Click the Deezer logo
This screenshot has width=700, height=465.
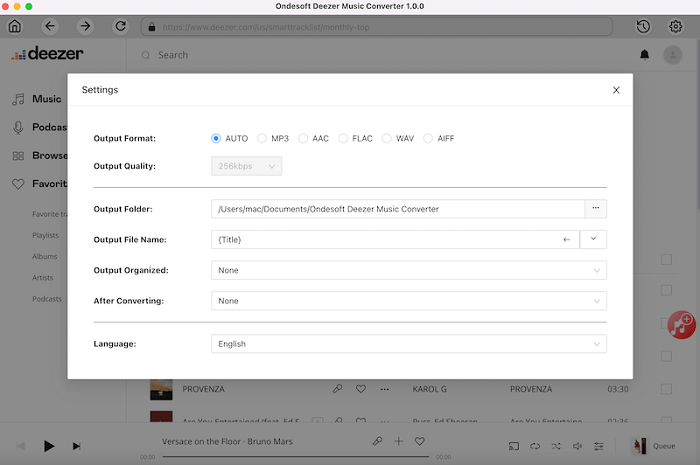click(x=47, y=54)
